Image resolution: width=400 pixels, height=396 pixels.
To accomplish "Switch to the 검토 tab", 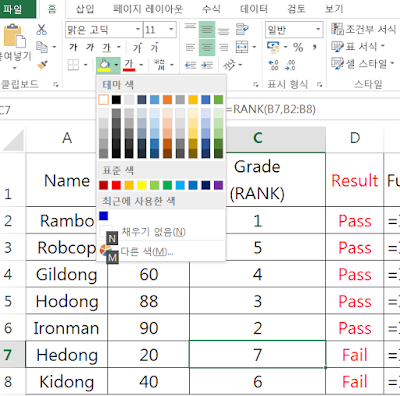I will (x=296, y=9).
